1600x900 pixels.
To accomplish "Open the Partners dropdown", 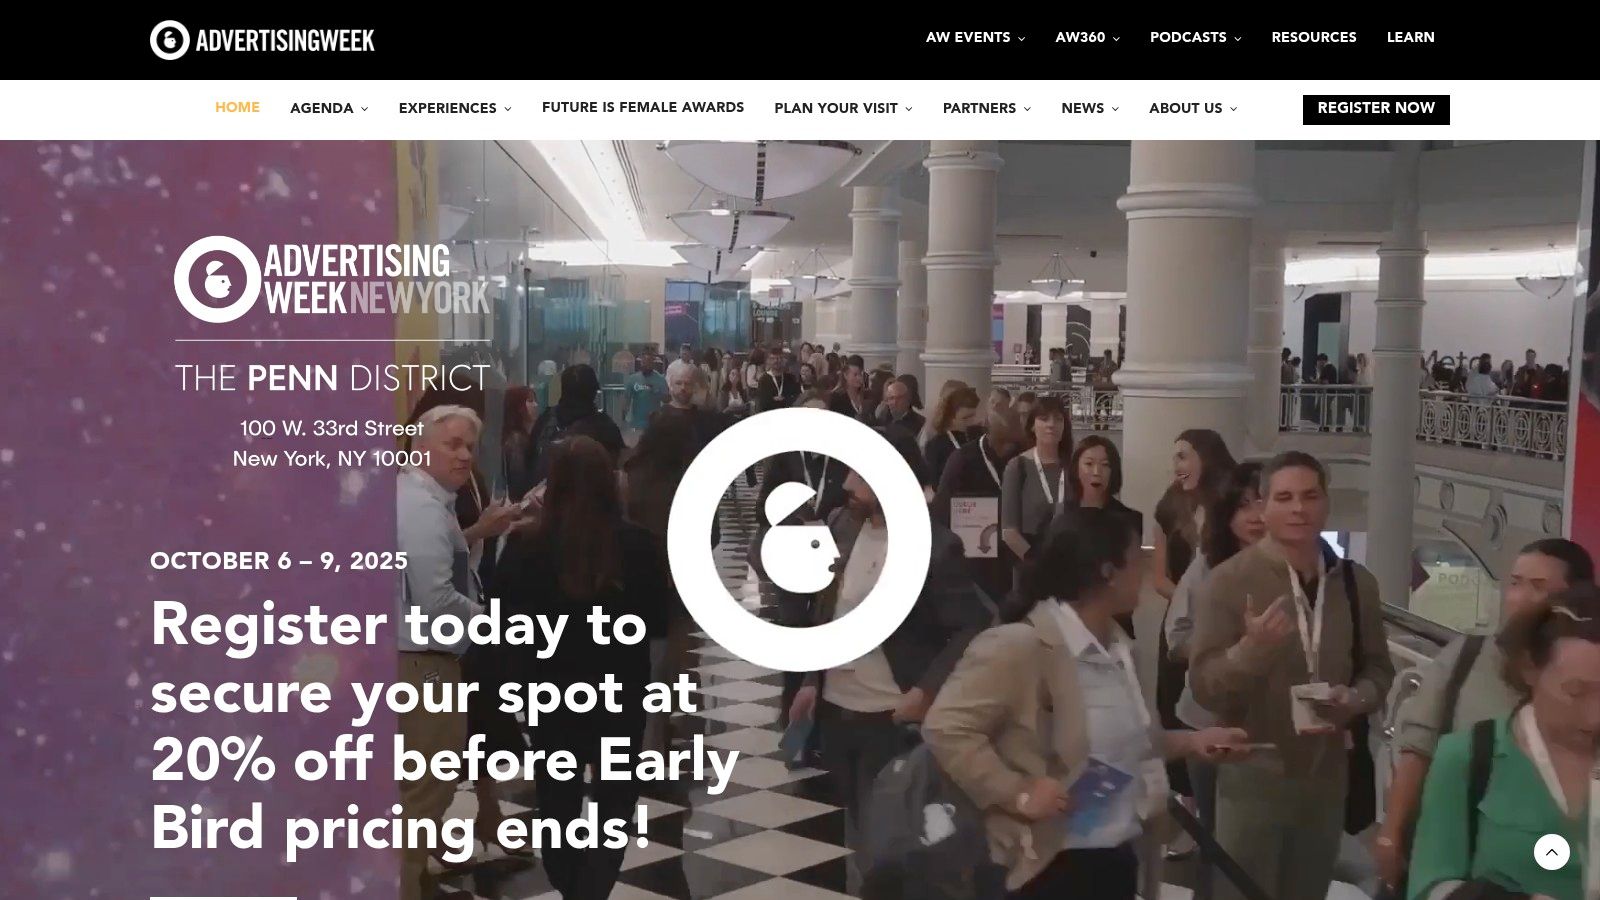I will tap(987, 108).
